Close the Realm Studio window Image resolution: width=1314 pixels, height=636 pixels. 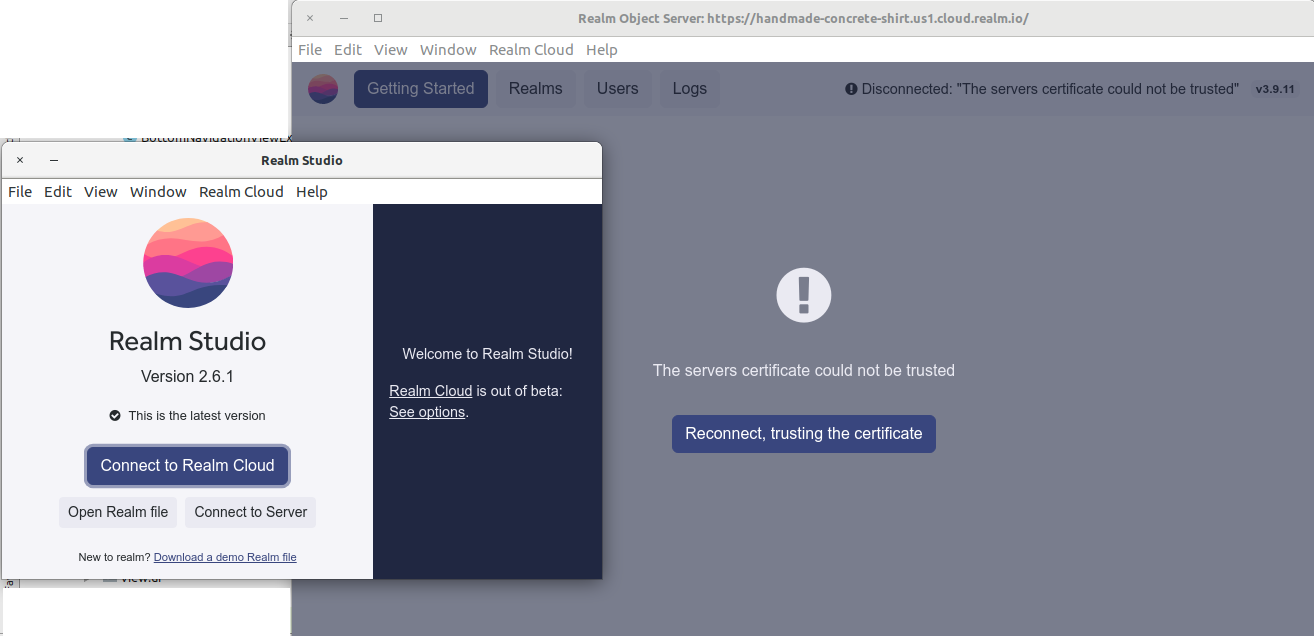(20, 160)
